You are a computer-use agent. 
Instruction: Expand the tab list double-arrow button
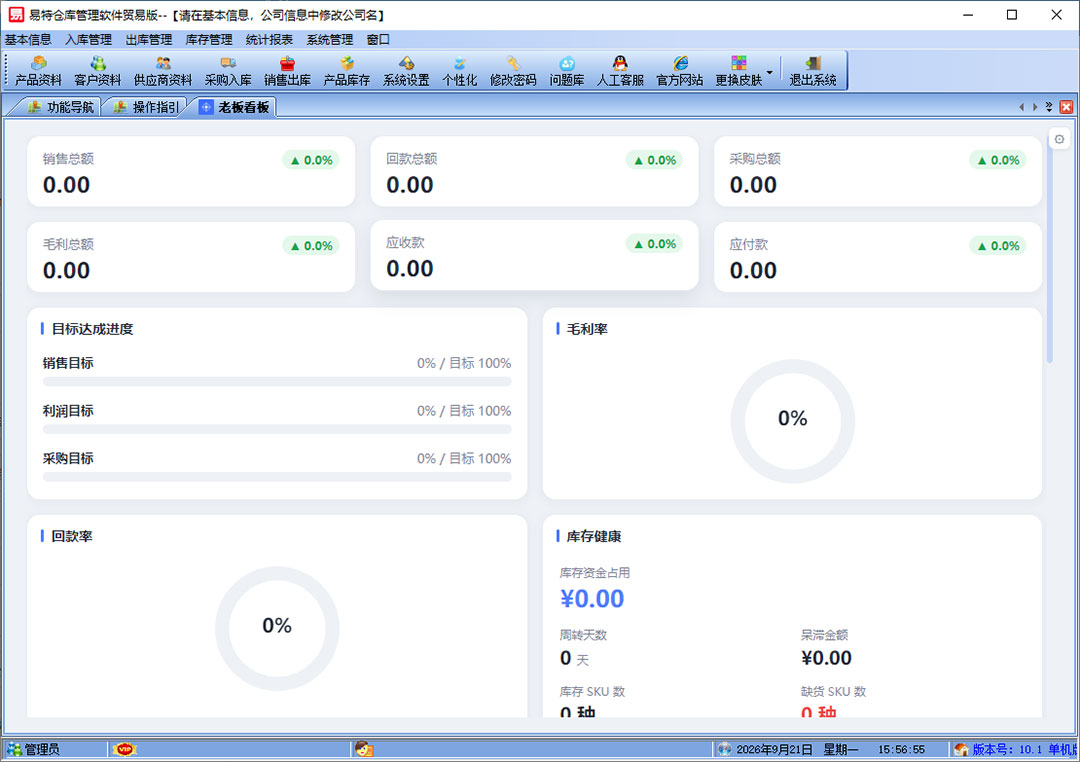click(1049, 107)
